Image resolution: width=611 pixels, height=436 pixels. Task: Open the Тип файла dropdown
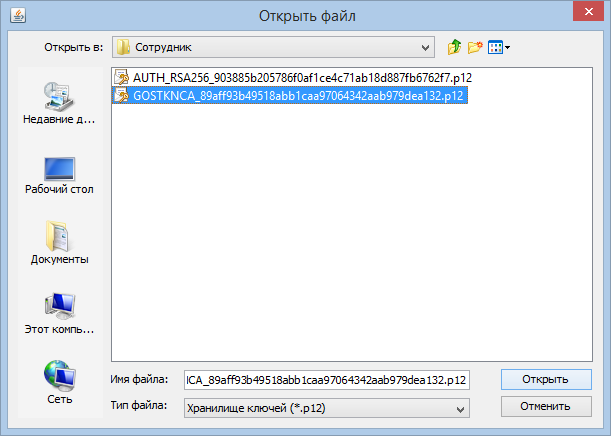click(461, 407)
